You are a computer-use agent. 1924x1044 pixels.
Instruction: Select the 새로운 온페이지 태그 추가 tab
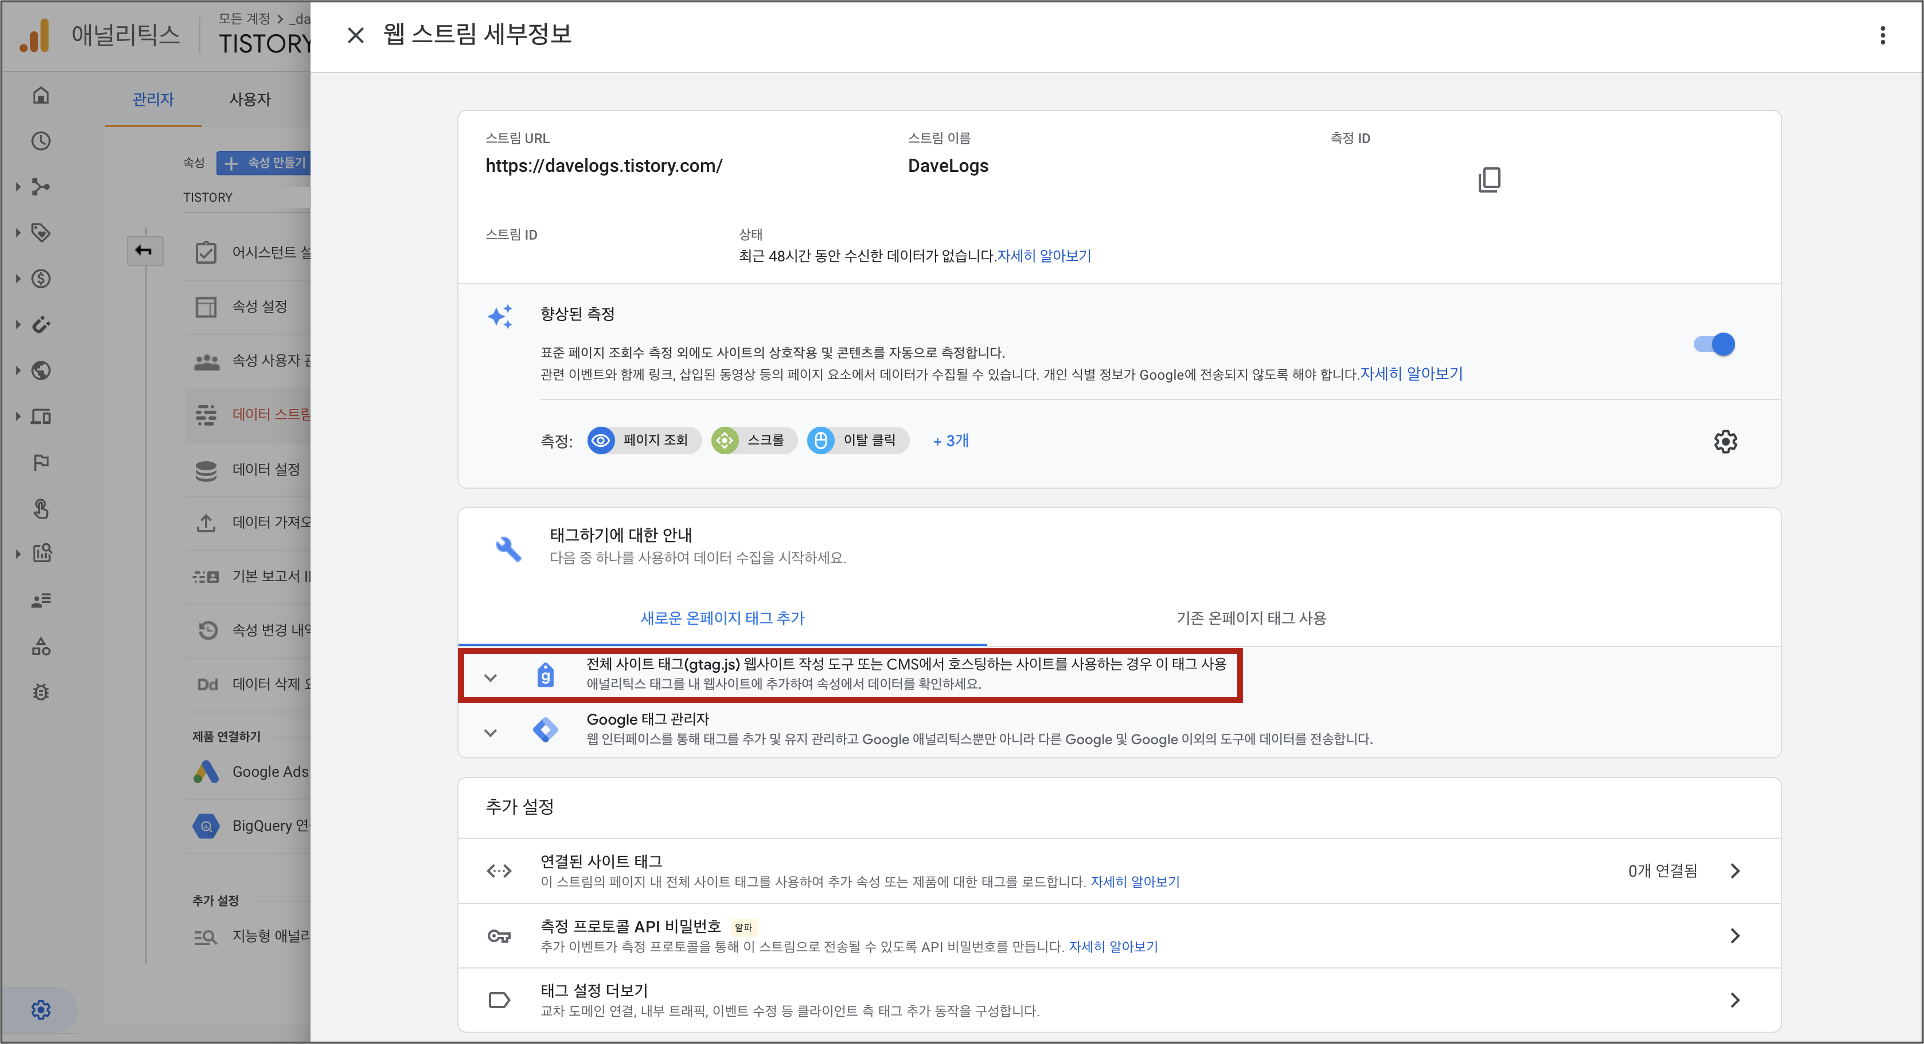click(722, 618)
